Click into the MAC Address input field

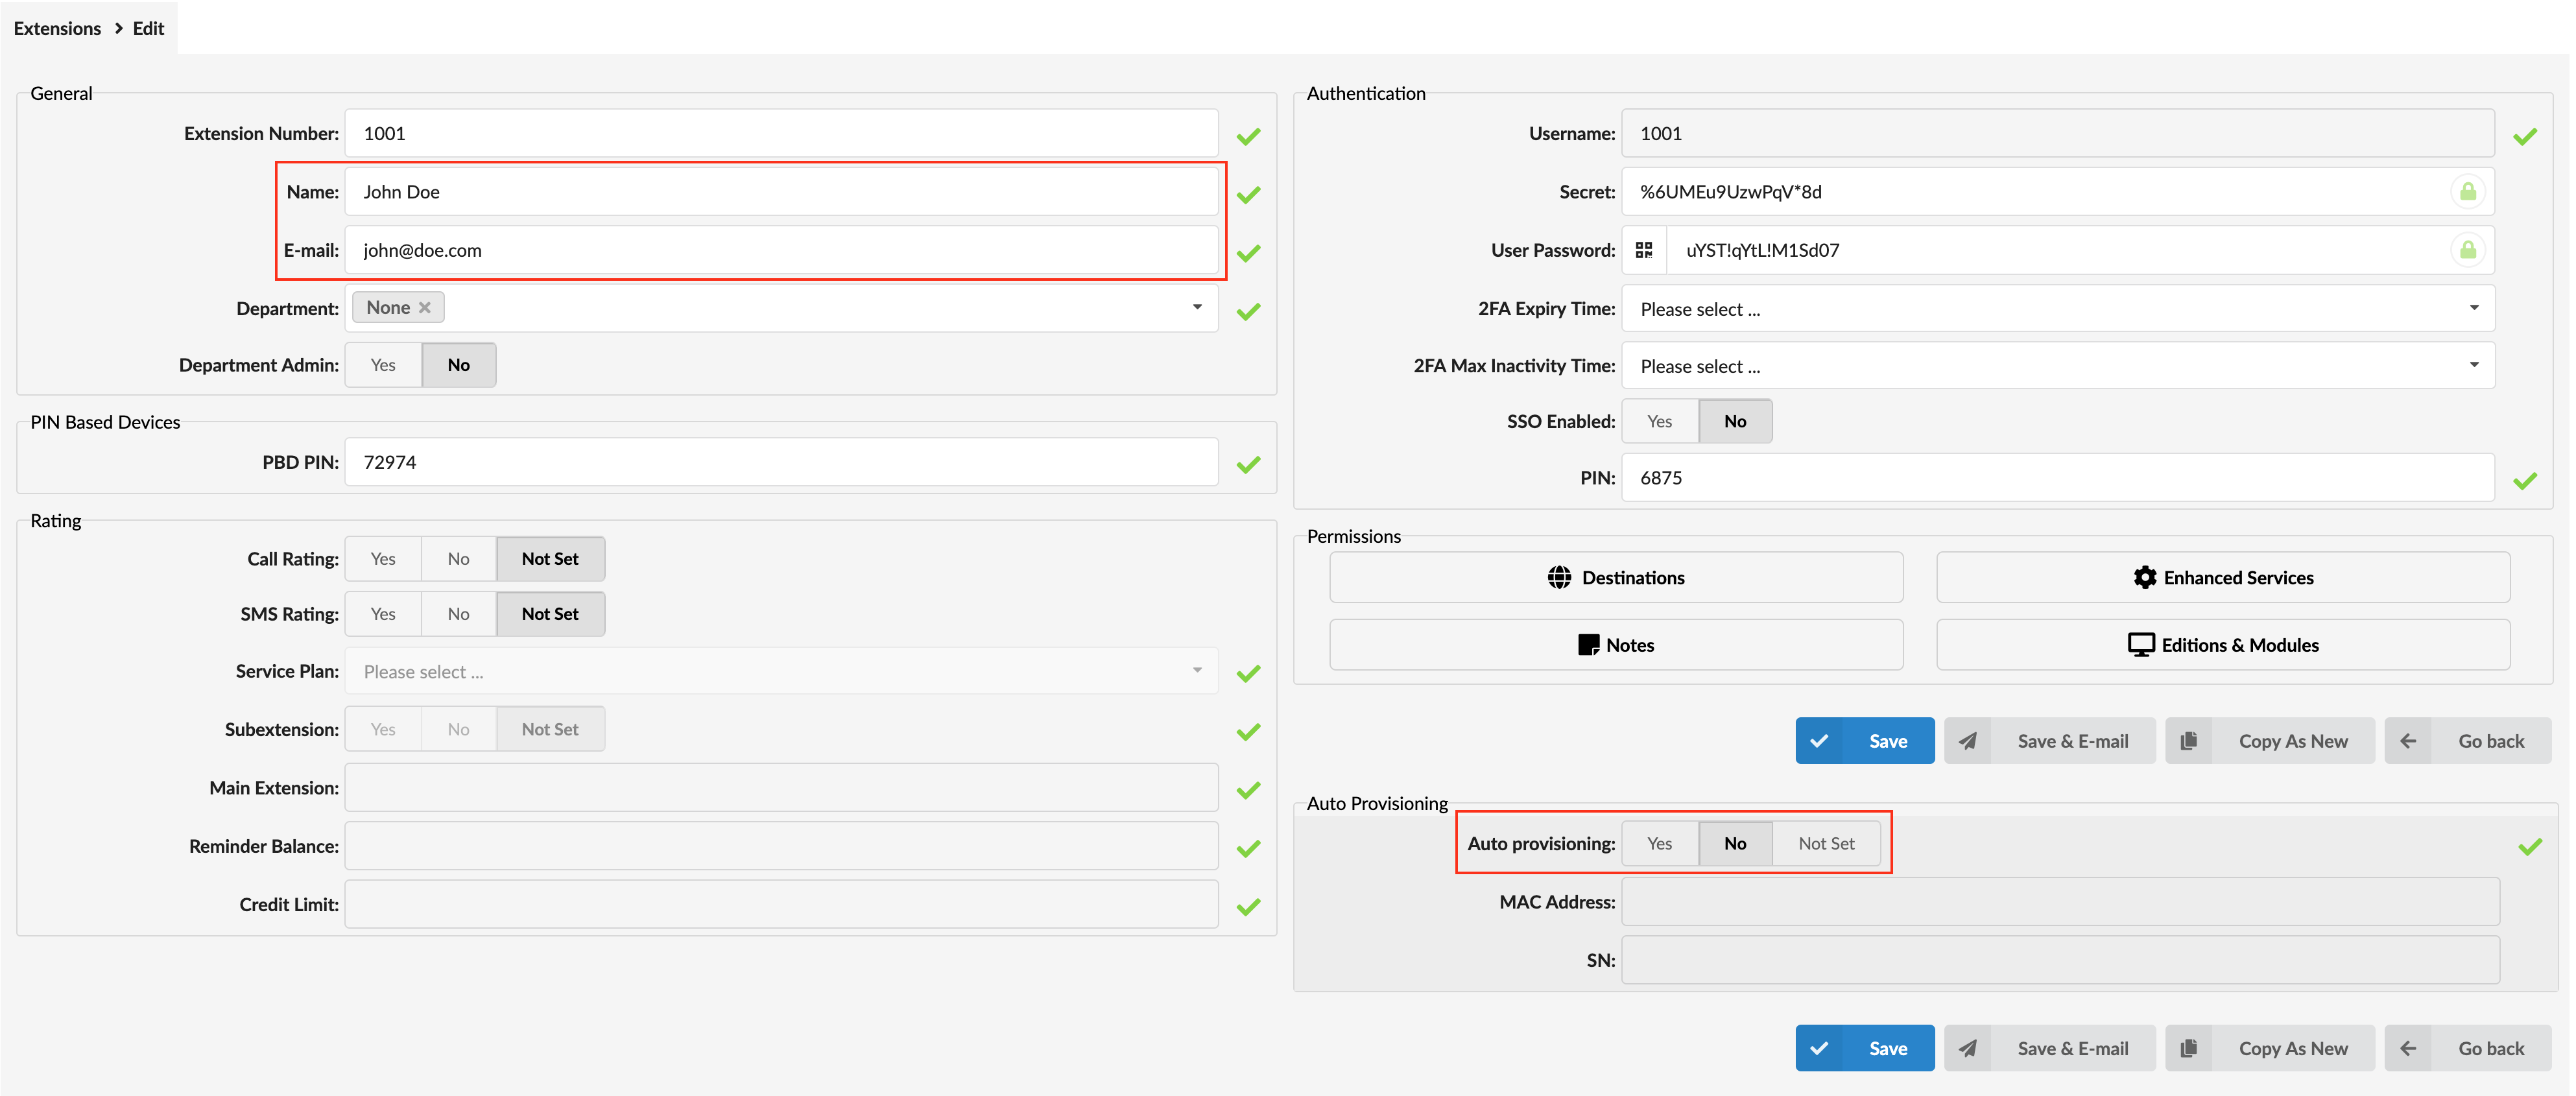coord(2059,901)
